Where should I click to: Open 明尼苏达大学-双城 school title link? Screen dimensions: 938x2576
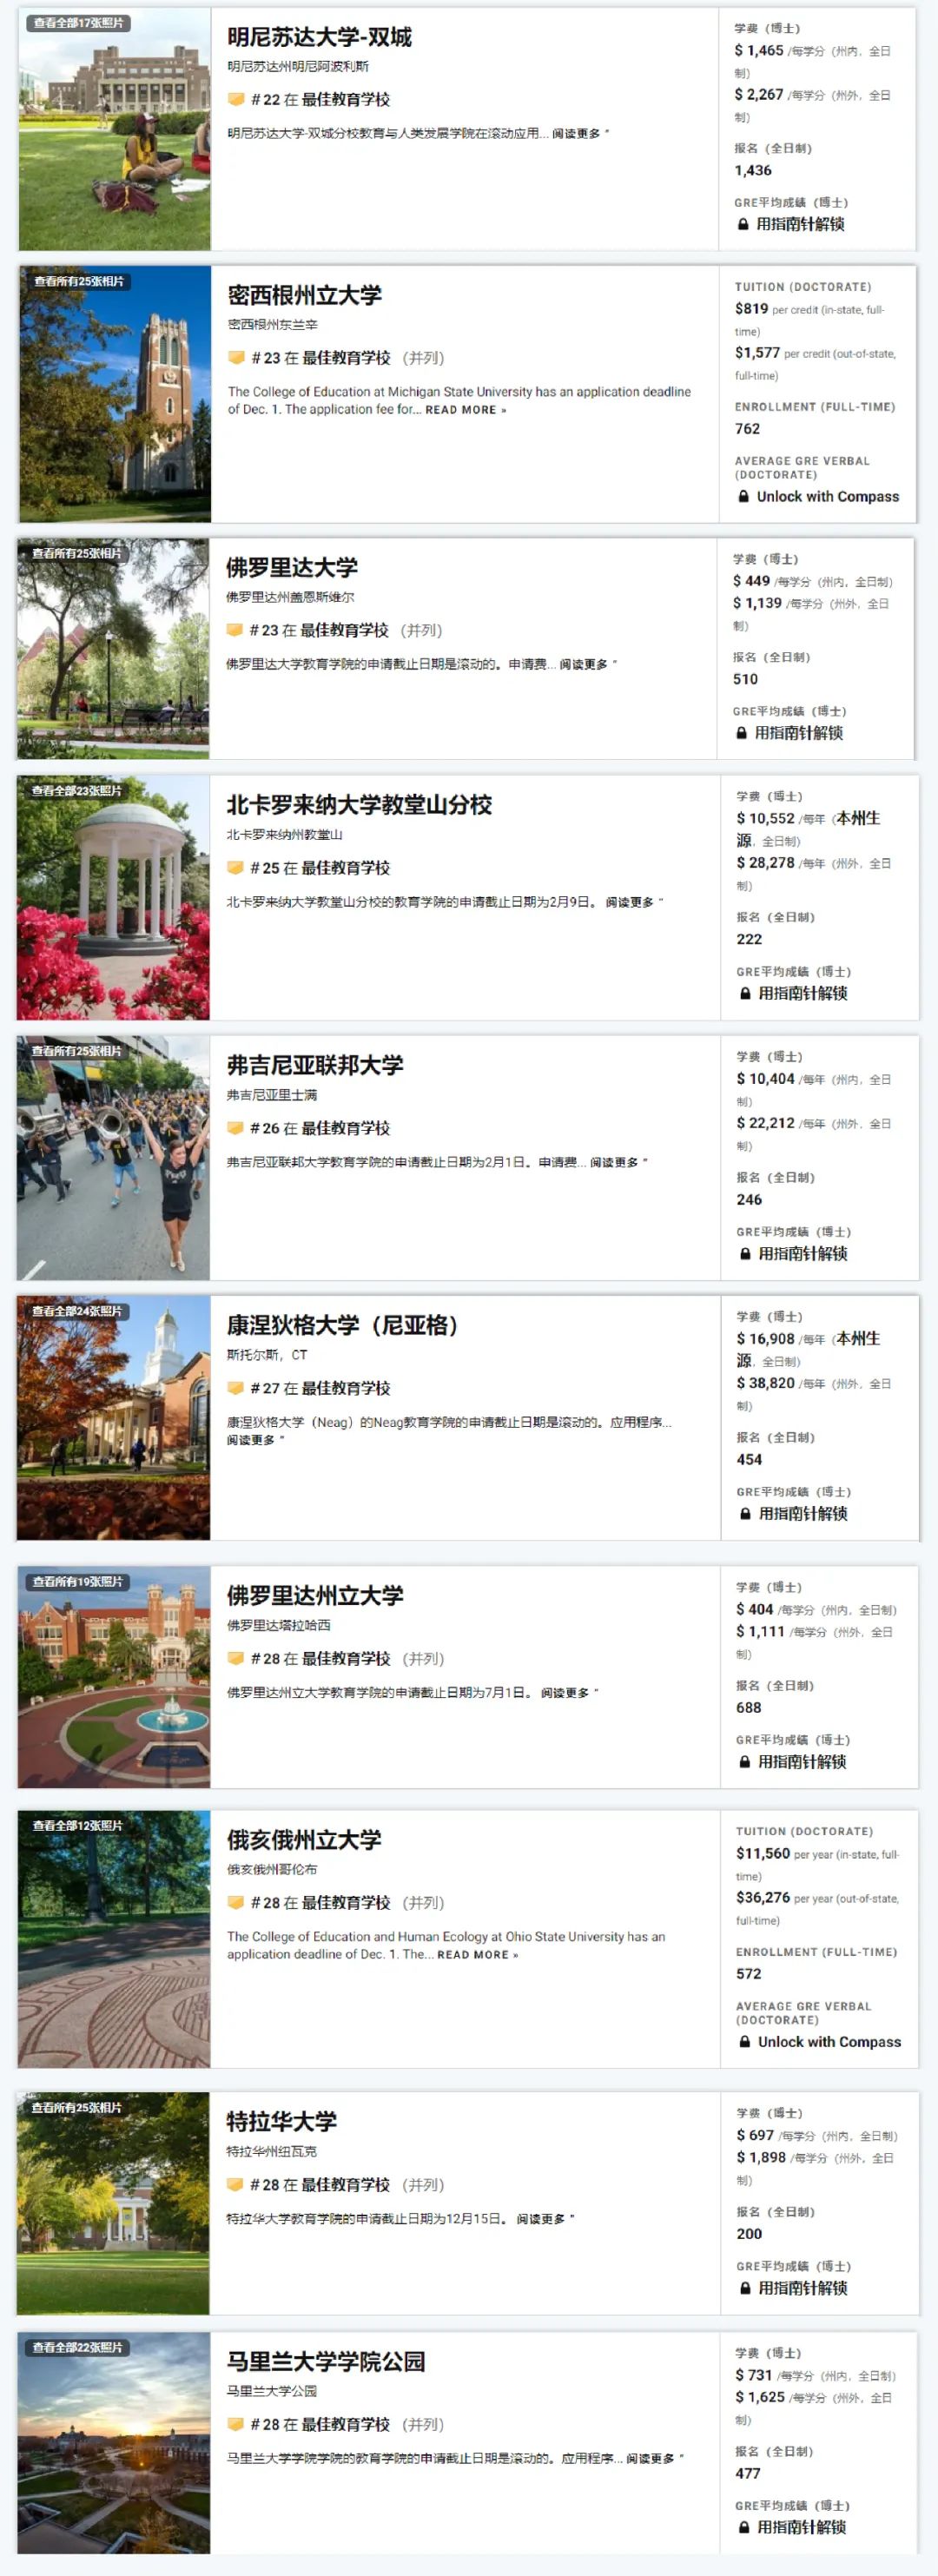coord(319,37)
